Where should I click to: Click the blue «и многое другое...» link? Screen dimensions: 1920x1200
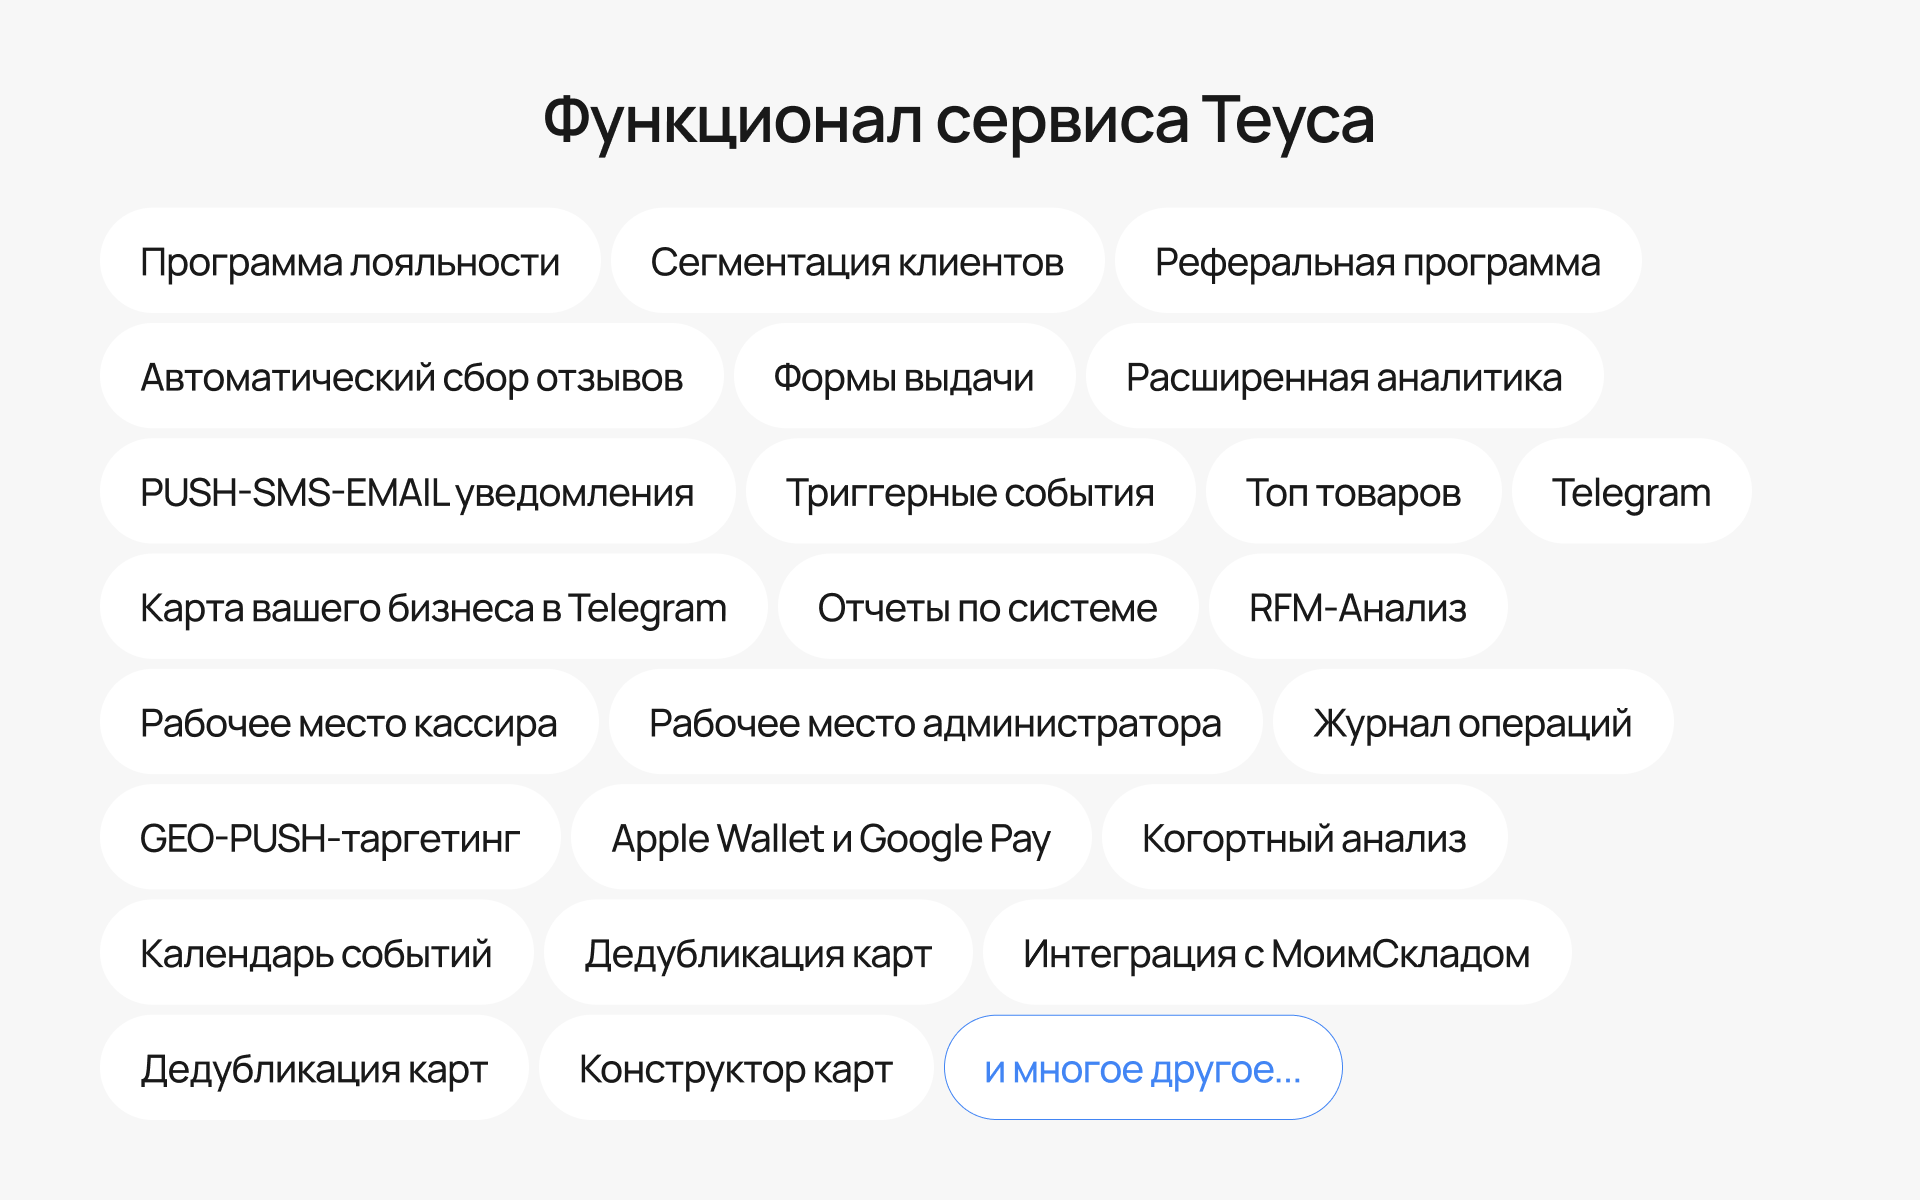click(x=1143, y=1068)
